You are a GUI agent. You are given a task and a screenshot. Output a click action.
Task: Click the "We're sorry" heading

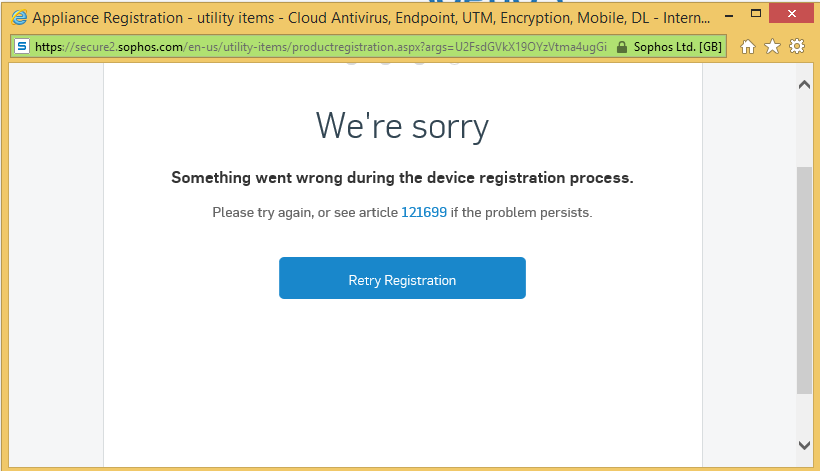click(402, 126)
